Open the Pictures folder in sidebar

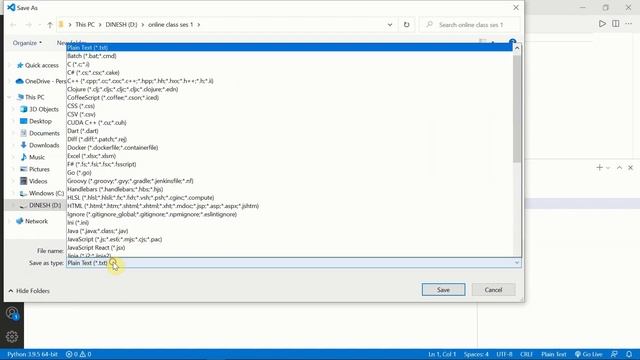pyautogui.click(x=35, y=169)
